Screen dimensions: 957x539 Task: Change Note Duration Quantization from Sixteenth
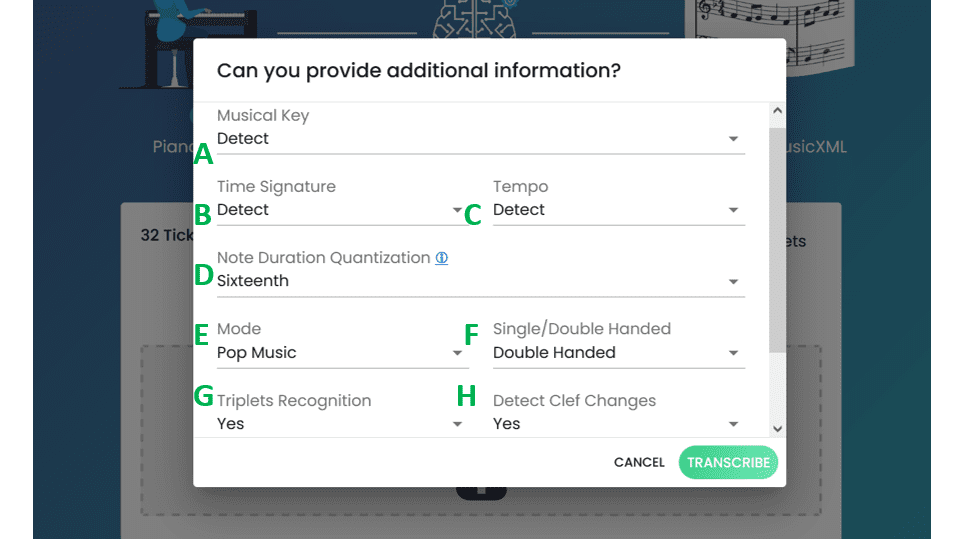click(x=480, y=281)
